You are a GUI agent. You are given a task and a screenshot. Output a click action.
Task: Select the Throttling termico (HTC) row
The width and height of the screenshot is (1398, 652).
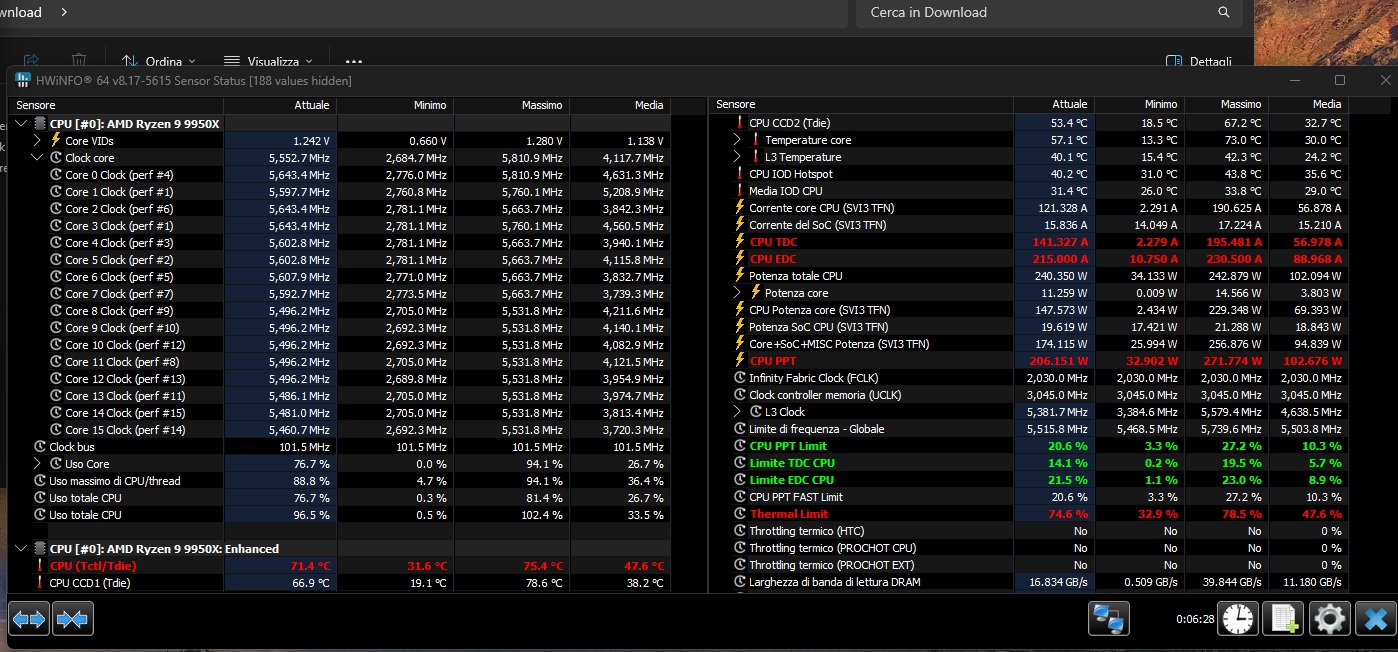(x=1030, y=531)
